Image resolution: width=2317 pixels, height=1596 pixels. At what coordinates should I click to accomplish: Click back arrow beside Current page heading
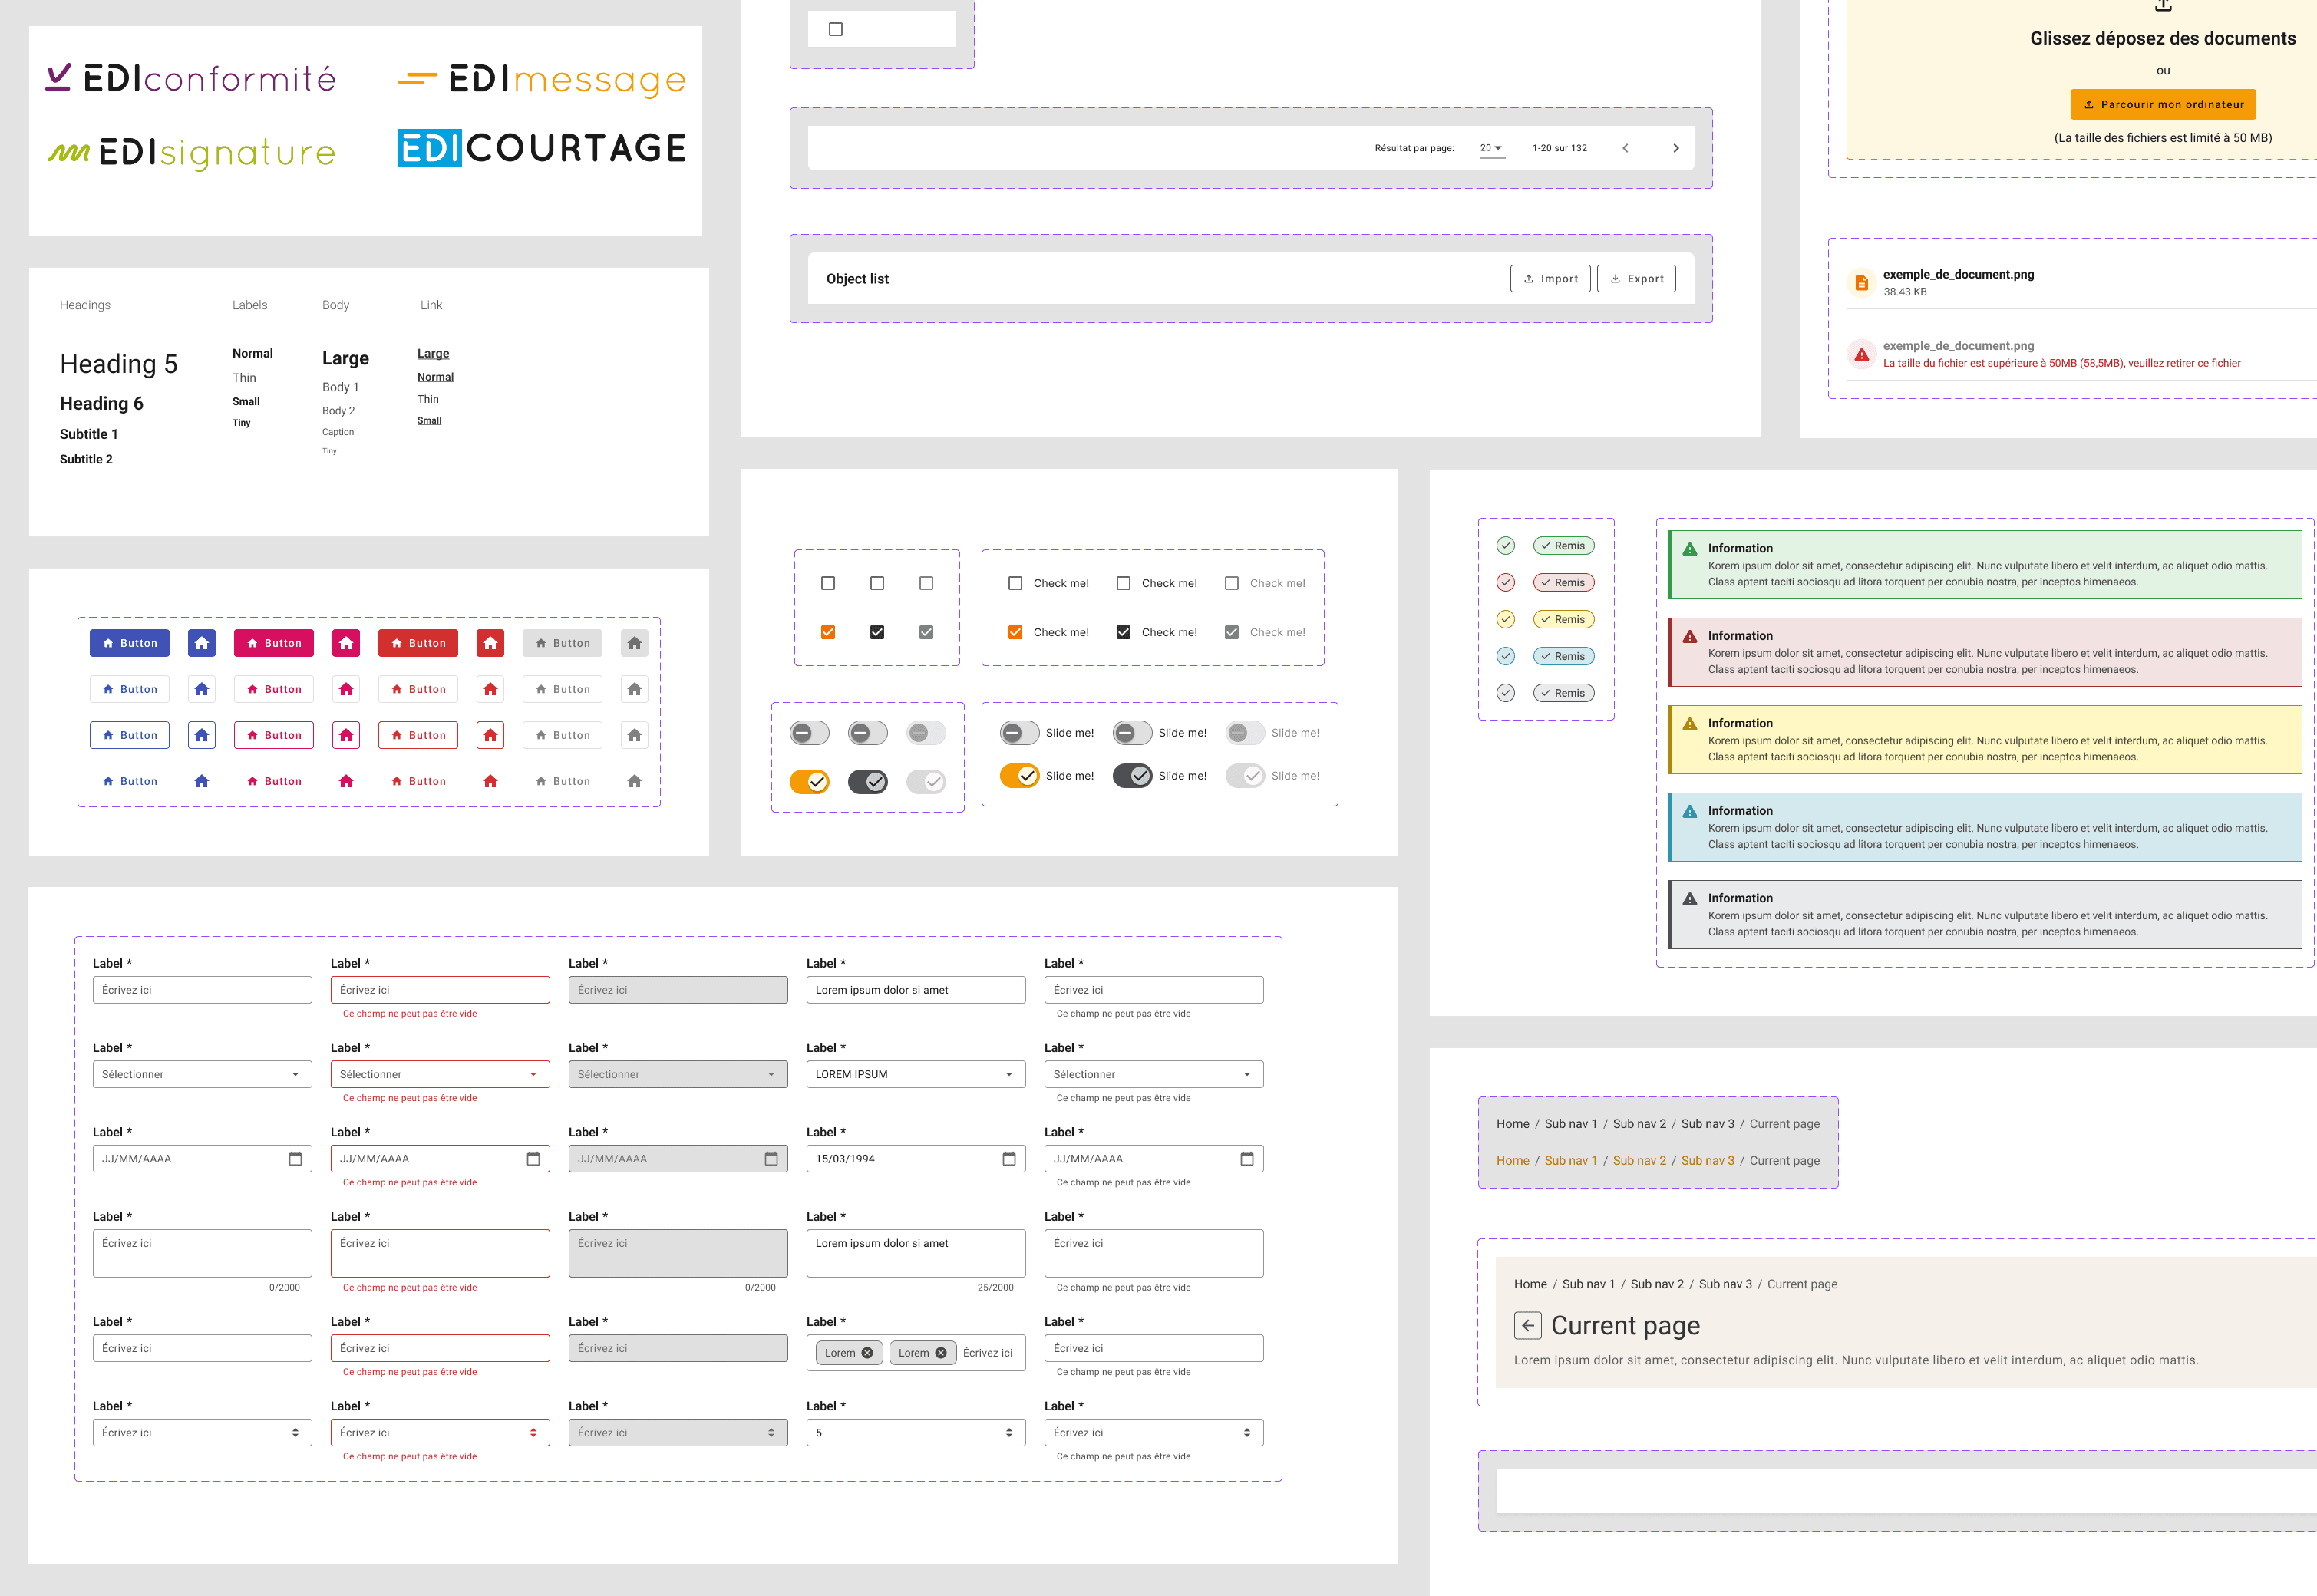(x=1527, y=1326)
